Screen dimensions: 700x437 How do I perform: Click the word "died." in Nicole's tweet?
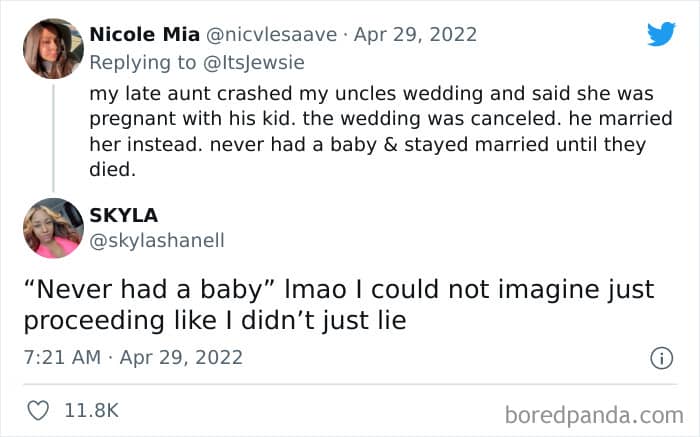(x=111, y=168)
